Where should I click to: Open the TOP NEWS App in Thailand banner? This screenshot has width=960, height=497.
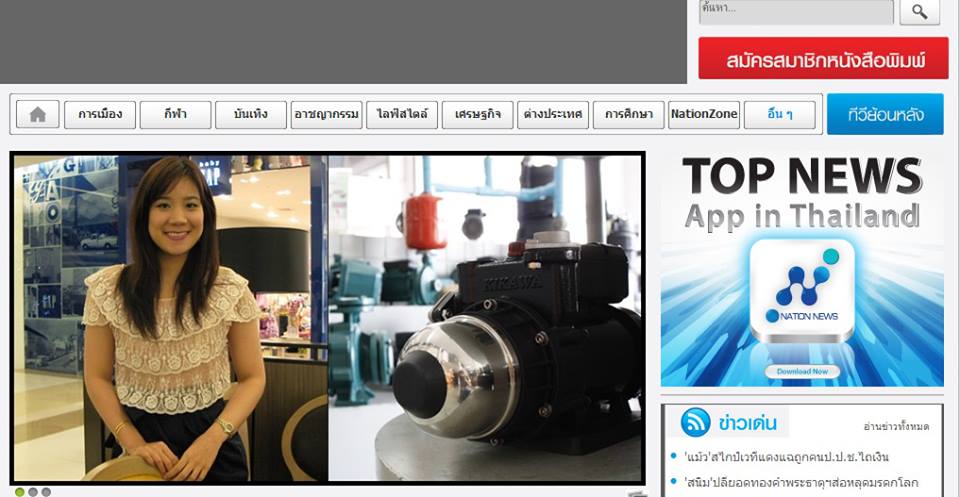tap(802, 269)
